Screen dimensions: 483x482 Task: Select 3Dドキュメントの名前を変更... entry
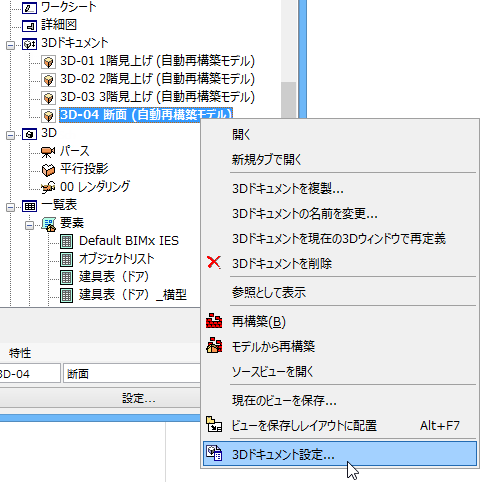point(340,213)
